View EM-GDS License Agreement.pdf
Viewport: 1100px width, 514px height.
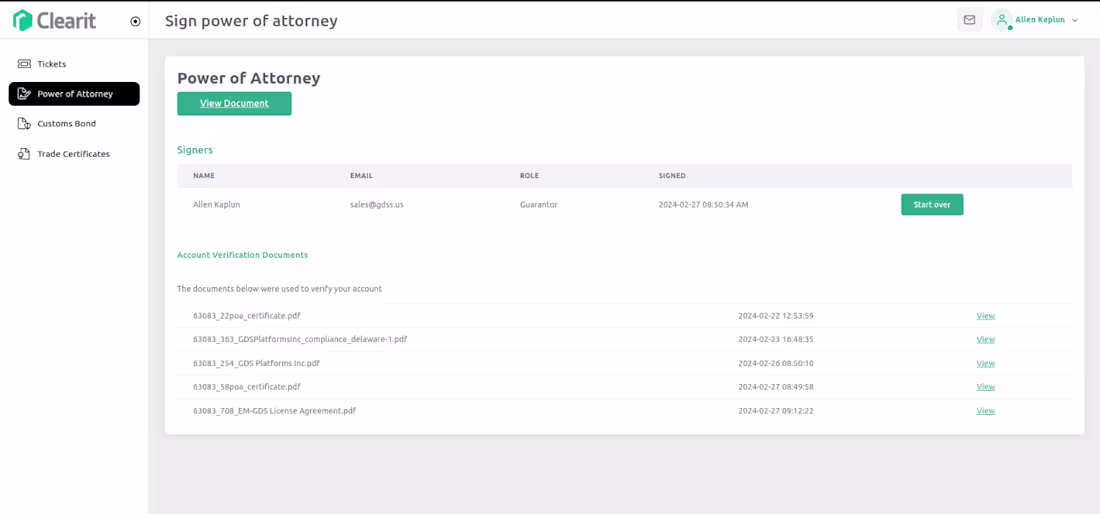point(986,411)
